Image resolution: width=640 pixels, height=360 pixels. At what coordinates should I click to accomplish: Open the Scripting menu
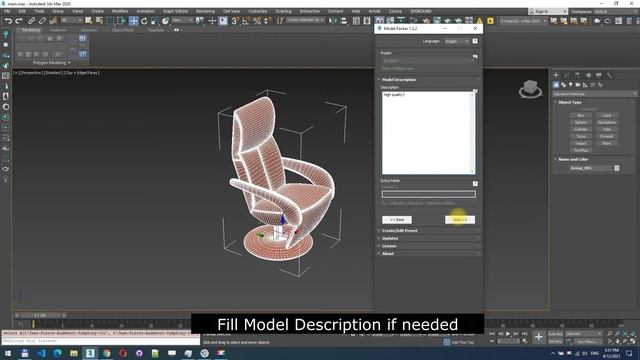pyautogui.click(x=283, y=11)
